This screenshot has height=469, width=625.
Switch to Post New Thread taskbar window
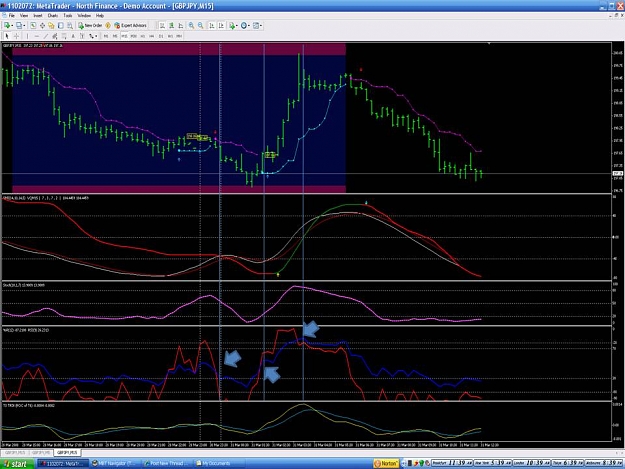167,463
